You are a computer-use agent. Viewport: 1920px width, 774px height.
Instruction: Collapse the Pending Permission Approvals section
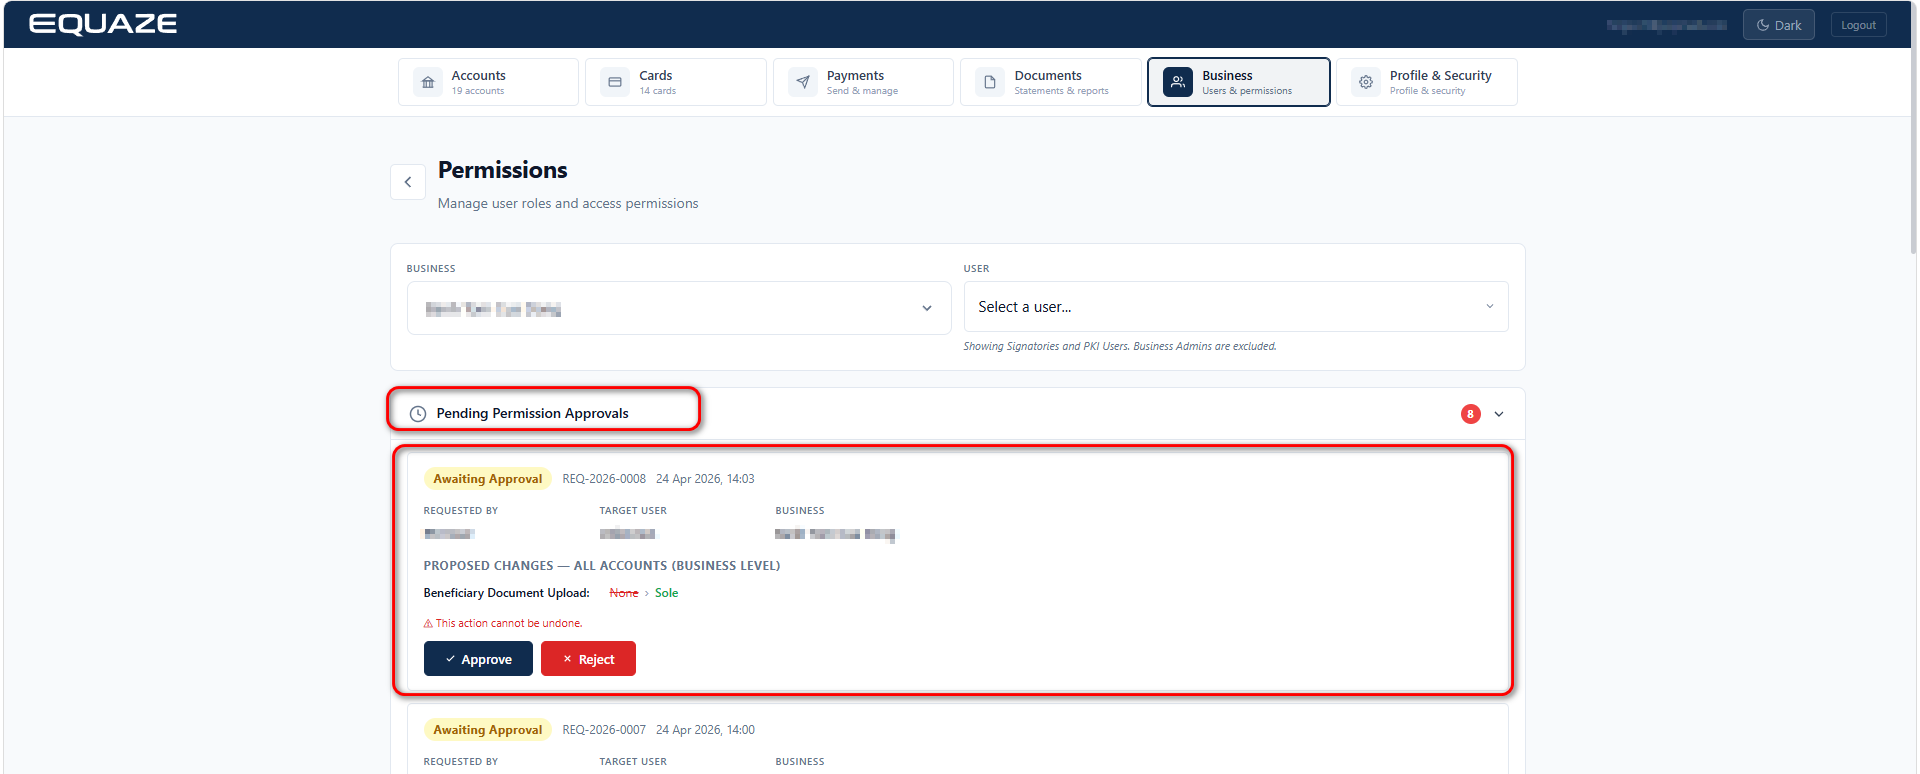1499,414
